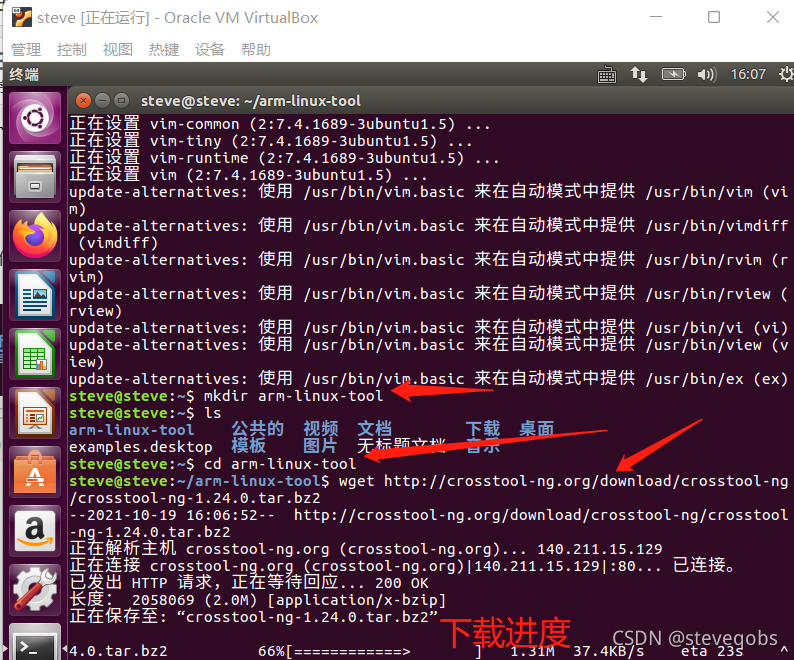Click the 下载 folder name

pyautogui.click(x=483, y=429)
